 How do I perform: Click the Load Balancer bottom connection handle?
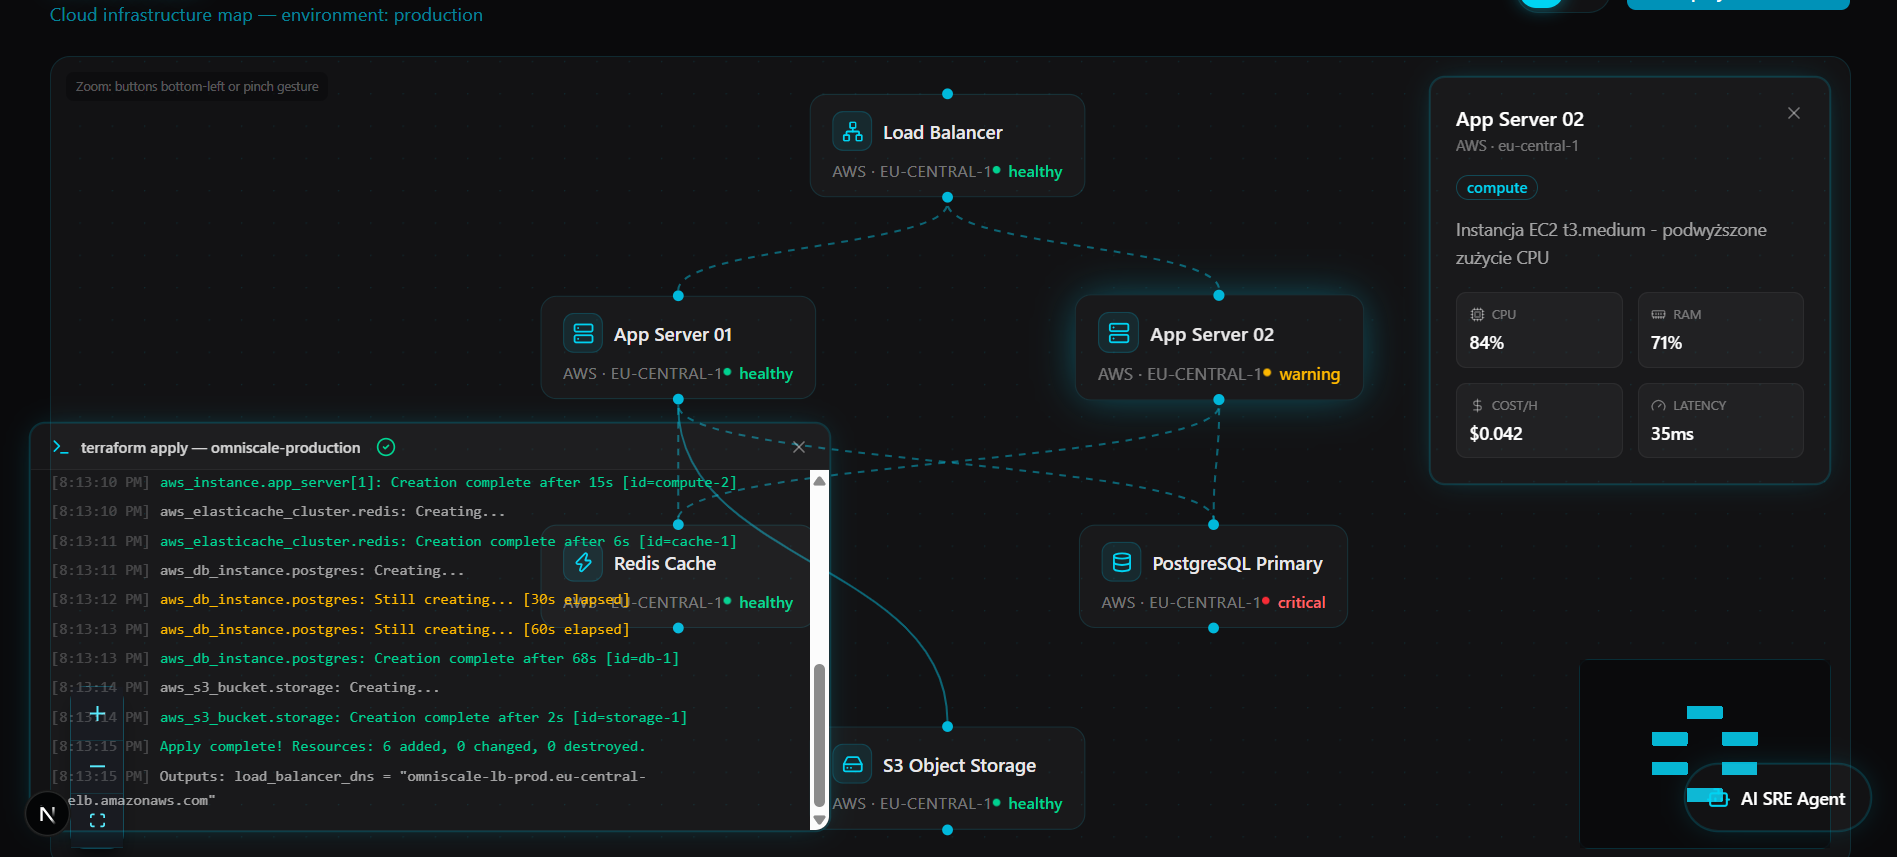(x=947, y=197)
